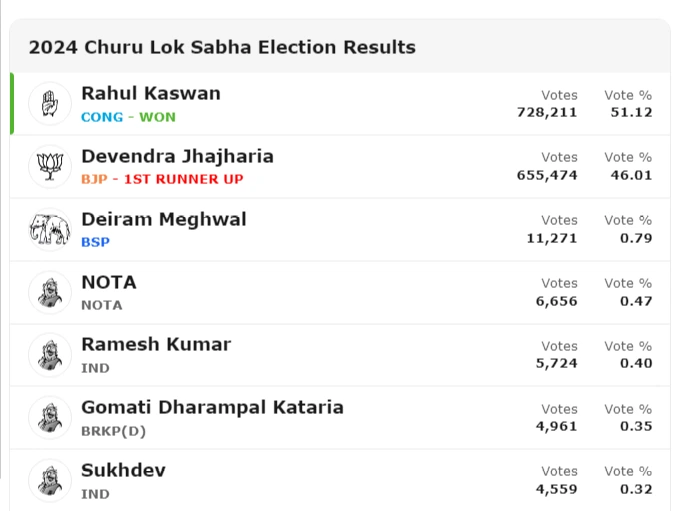Viewport: 684px width, 511px height.
Task: Click the Sukhdev candidate name
Action: [x=123, y=470]
